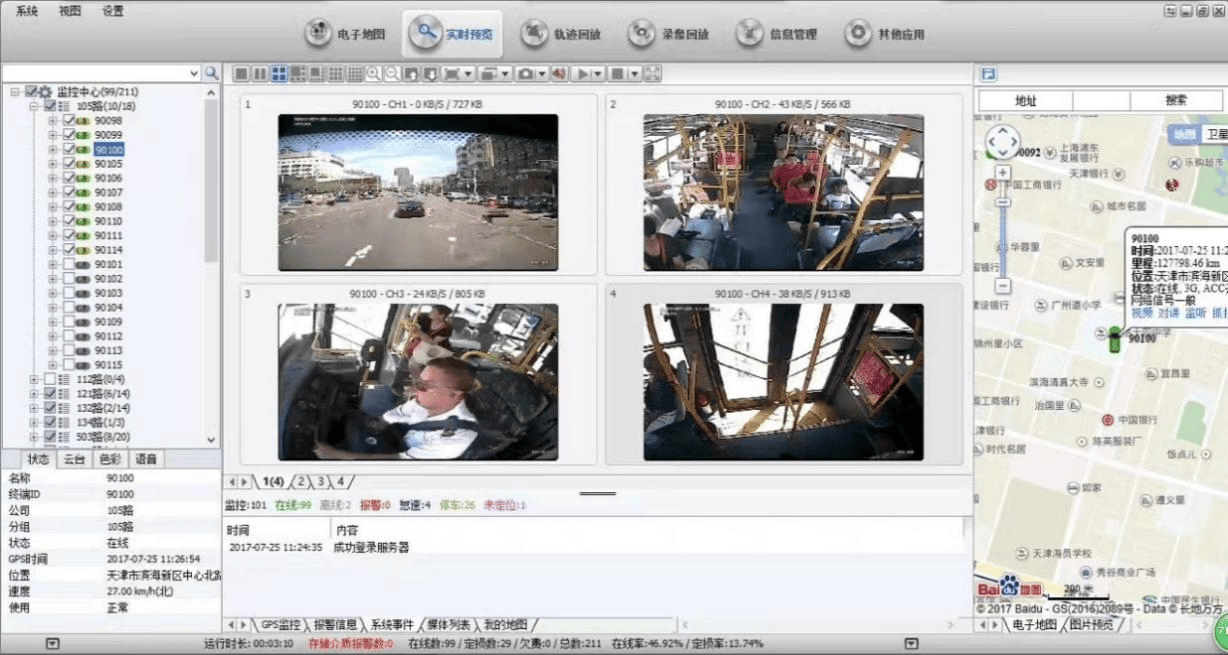
Task: Open the device search dropdown arrow
Action: tap(194, 73)
